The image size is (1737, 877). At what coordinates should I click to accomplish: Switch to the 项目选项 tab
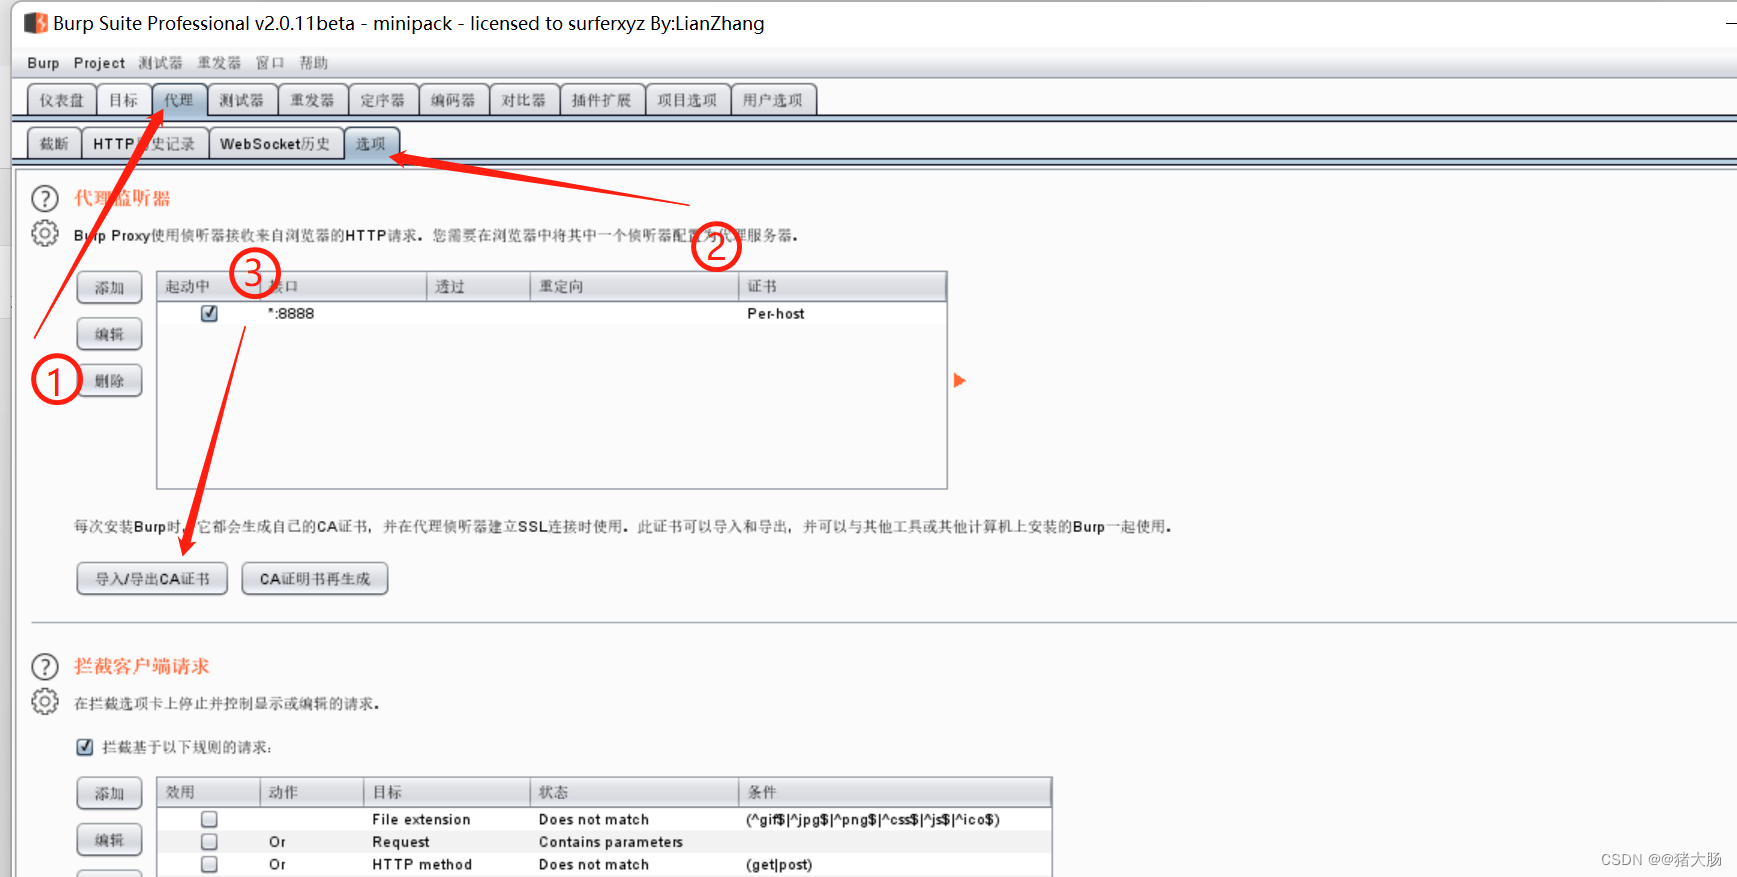click(x=687, y=100)
